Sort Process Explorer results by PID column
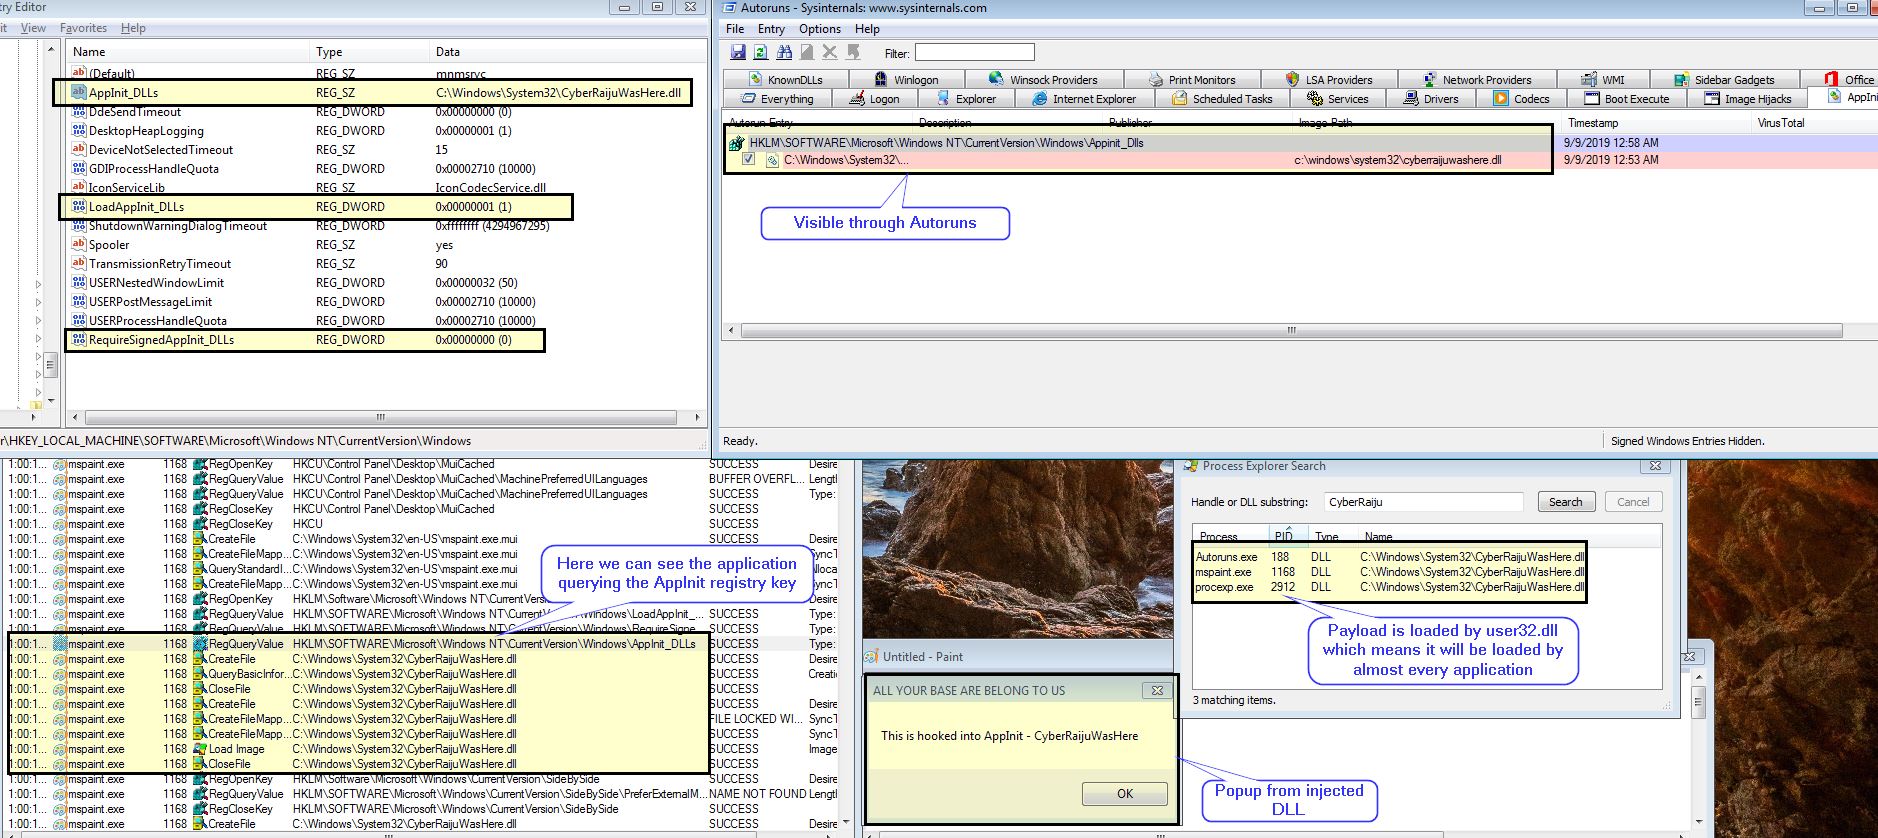 (x=1287, y=536)
